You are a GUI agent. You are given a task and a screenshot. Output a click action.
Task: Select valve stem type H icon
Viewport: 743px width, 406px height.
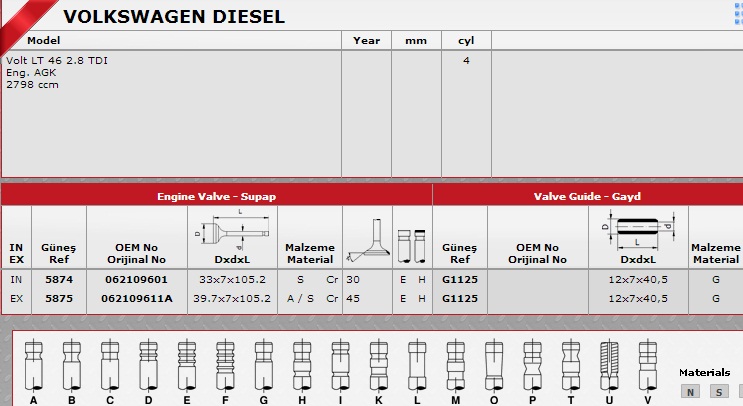pyautogui.click(x=302, y=365)
